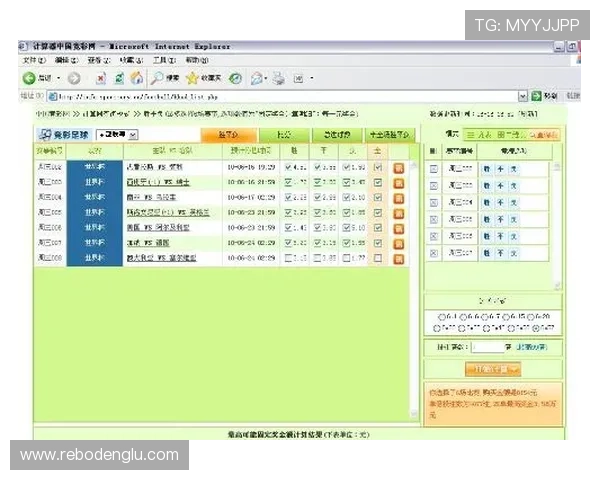
Task: Delete the second selected match in the right panel
Action: [434, 186]
